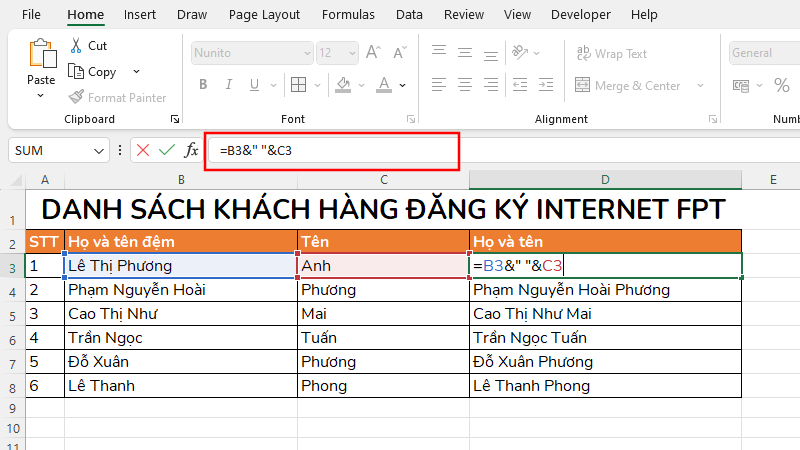This screenshot has height=450, width=800.
Task: Middle align cell contents
Action: (x=465, y=53)
